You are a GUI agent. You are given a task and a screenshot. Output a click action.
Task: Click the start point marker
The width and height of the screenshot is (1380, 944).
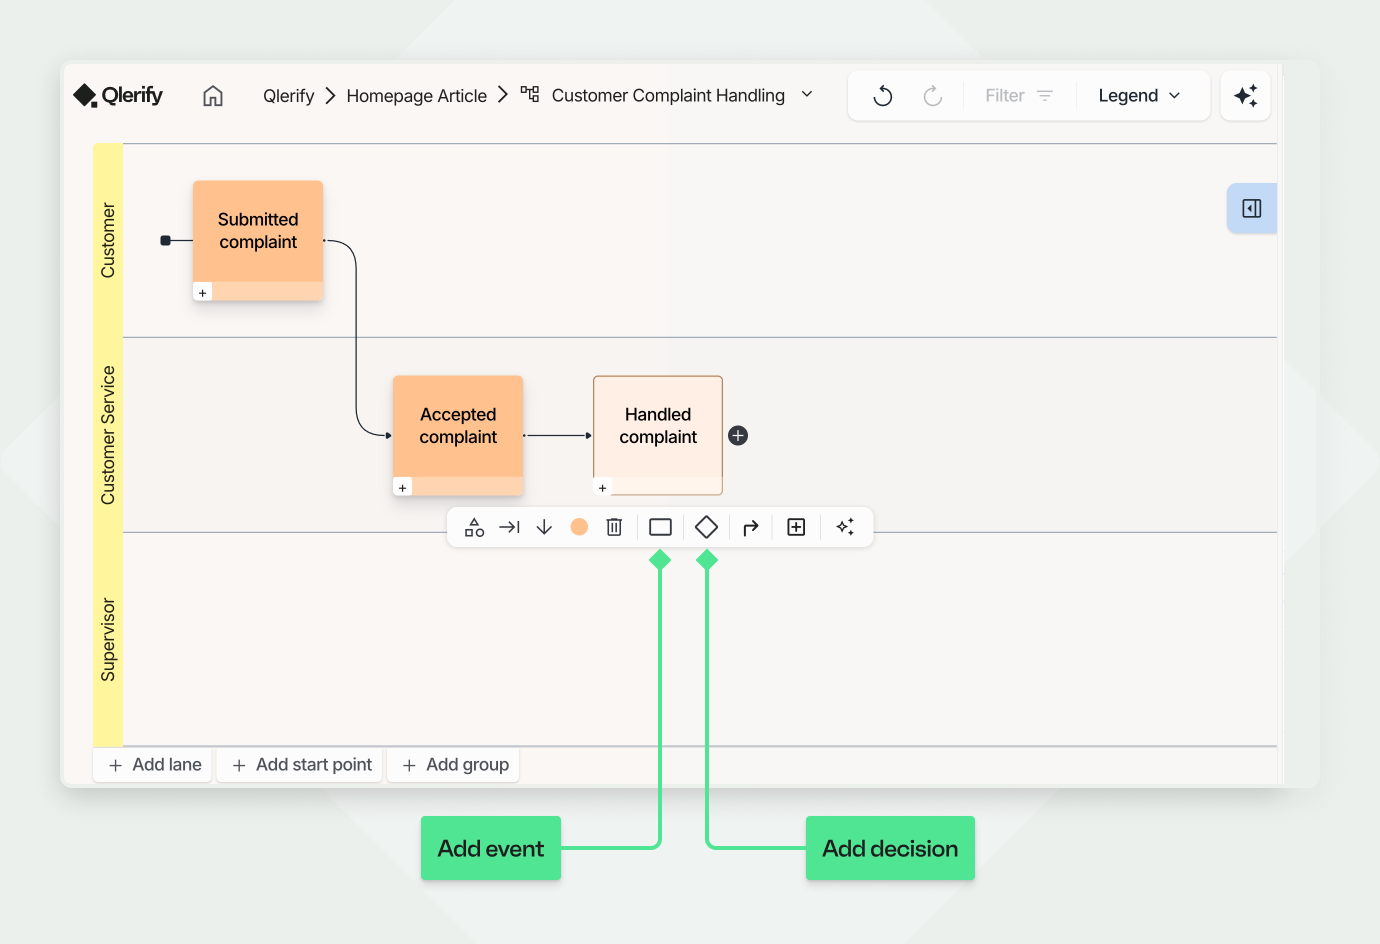coord(166,240)
